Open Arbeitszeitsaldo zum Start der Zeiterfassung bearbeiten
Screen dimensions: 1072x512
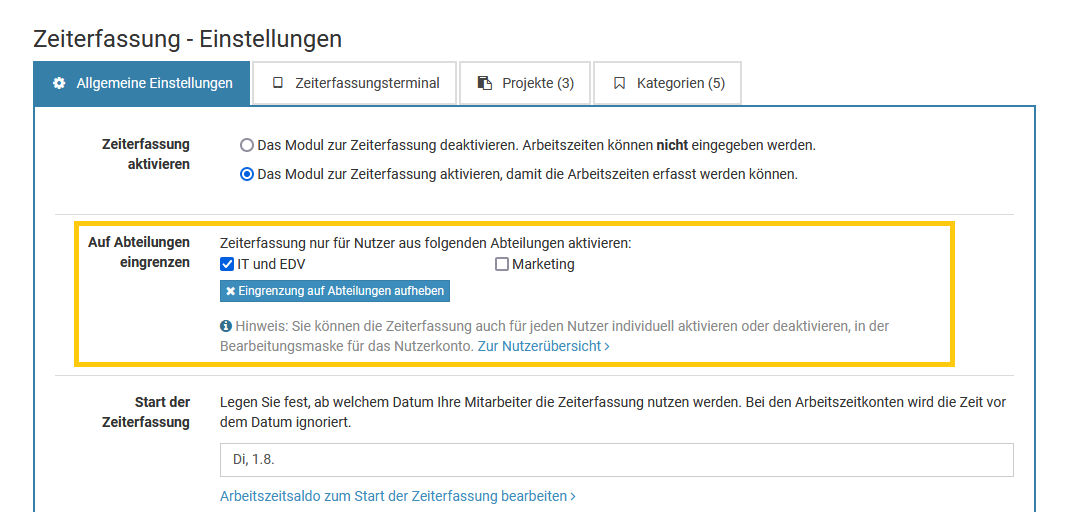393,496
